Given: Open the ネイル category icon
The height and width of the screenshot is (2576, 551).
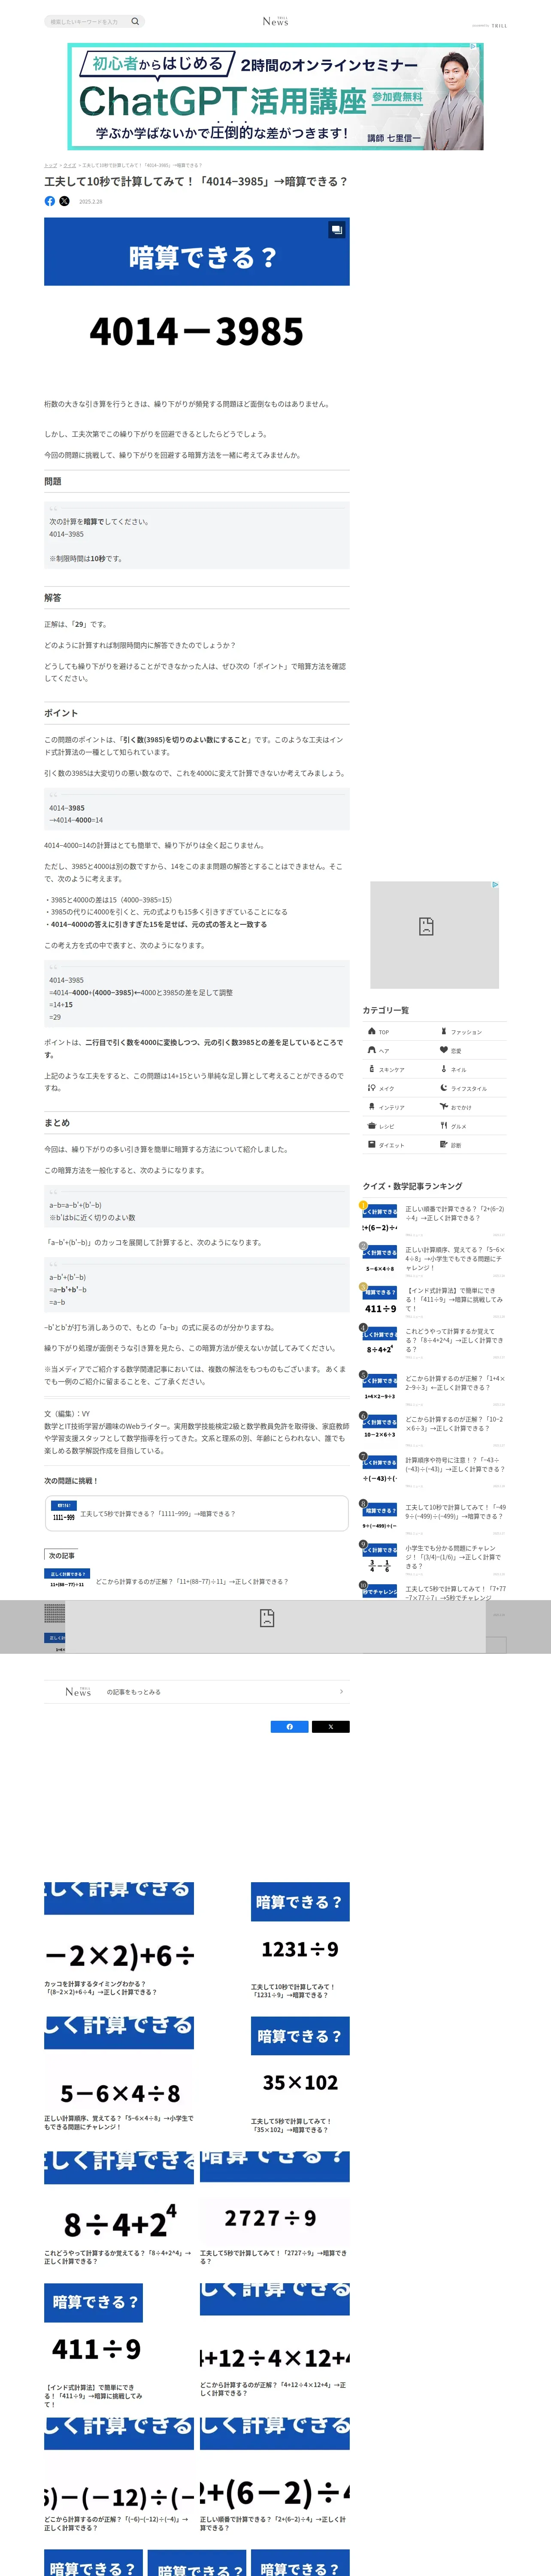Looking at the screenshot, I should [444, 1069].
